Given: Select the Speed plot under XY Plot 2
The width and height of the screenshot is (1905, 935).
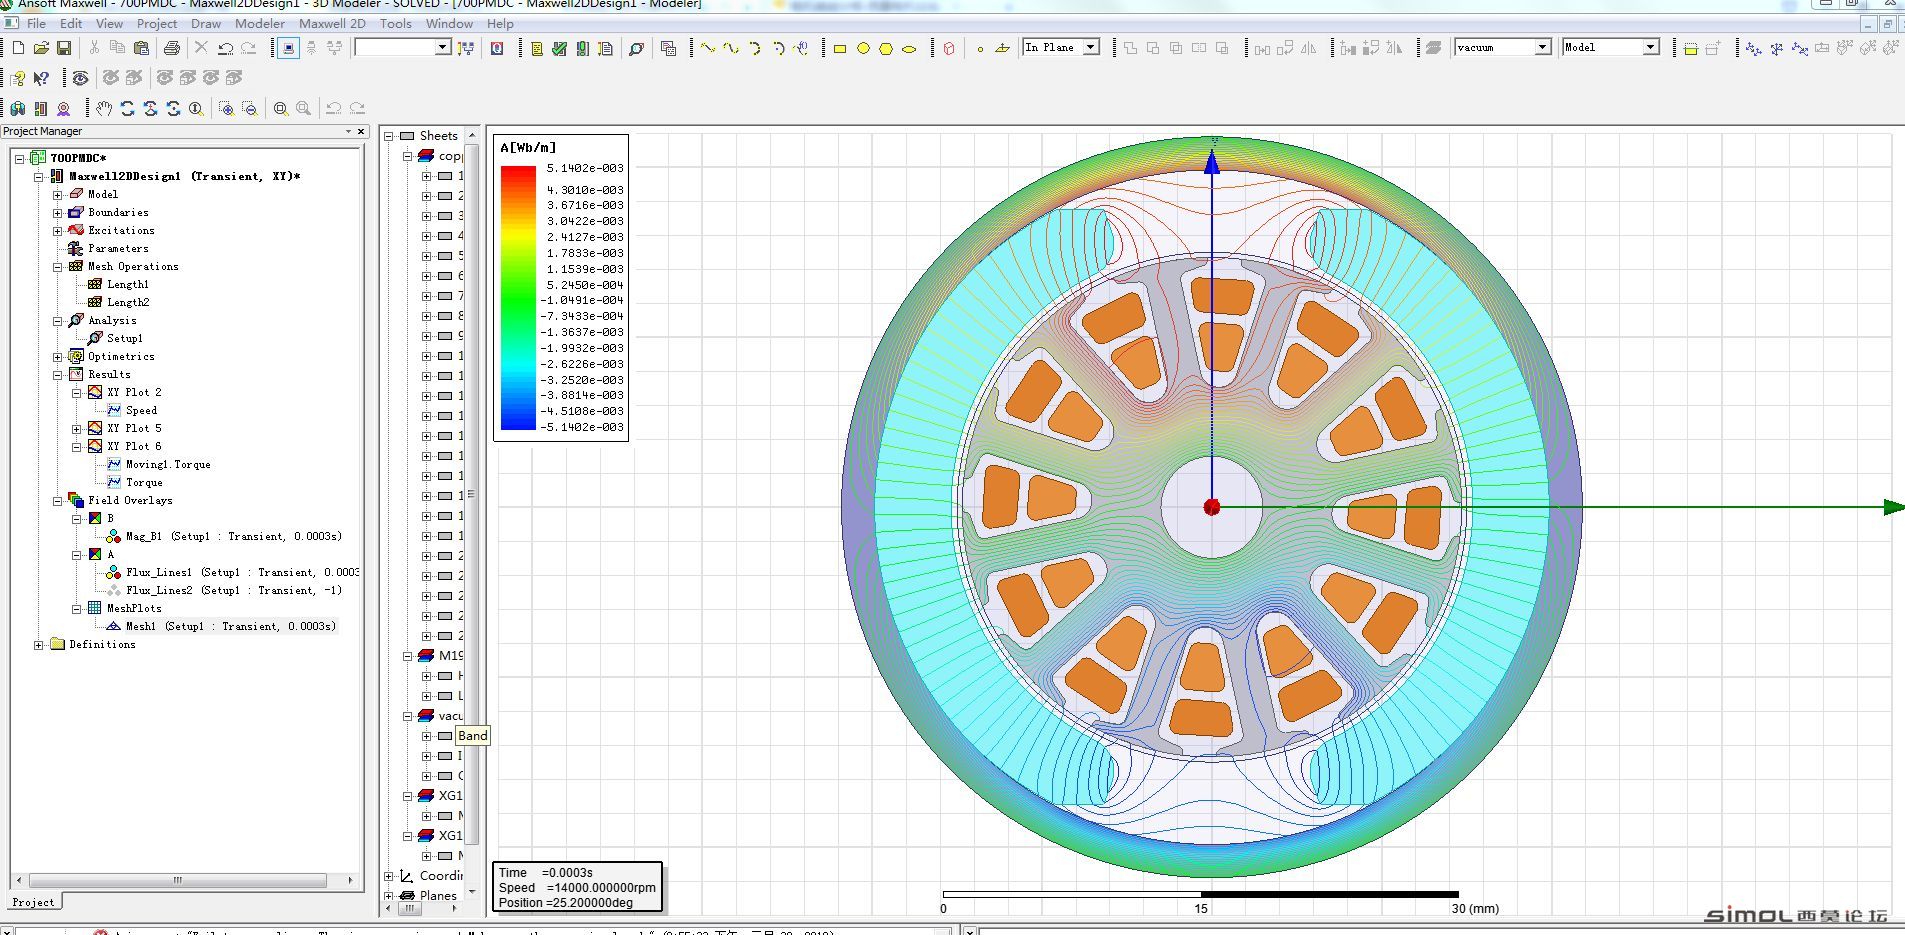Looking at the screenshot, I should pos(141,411).
